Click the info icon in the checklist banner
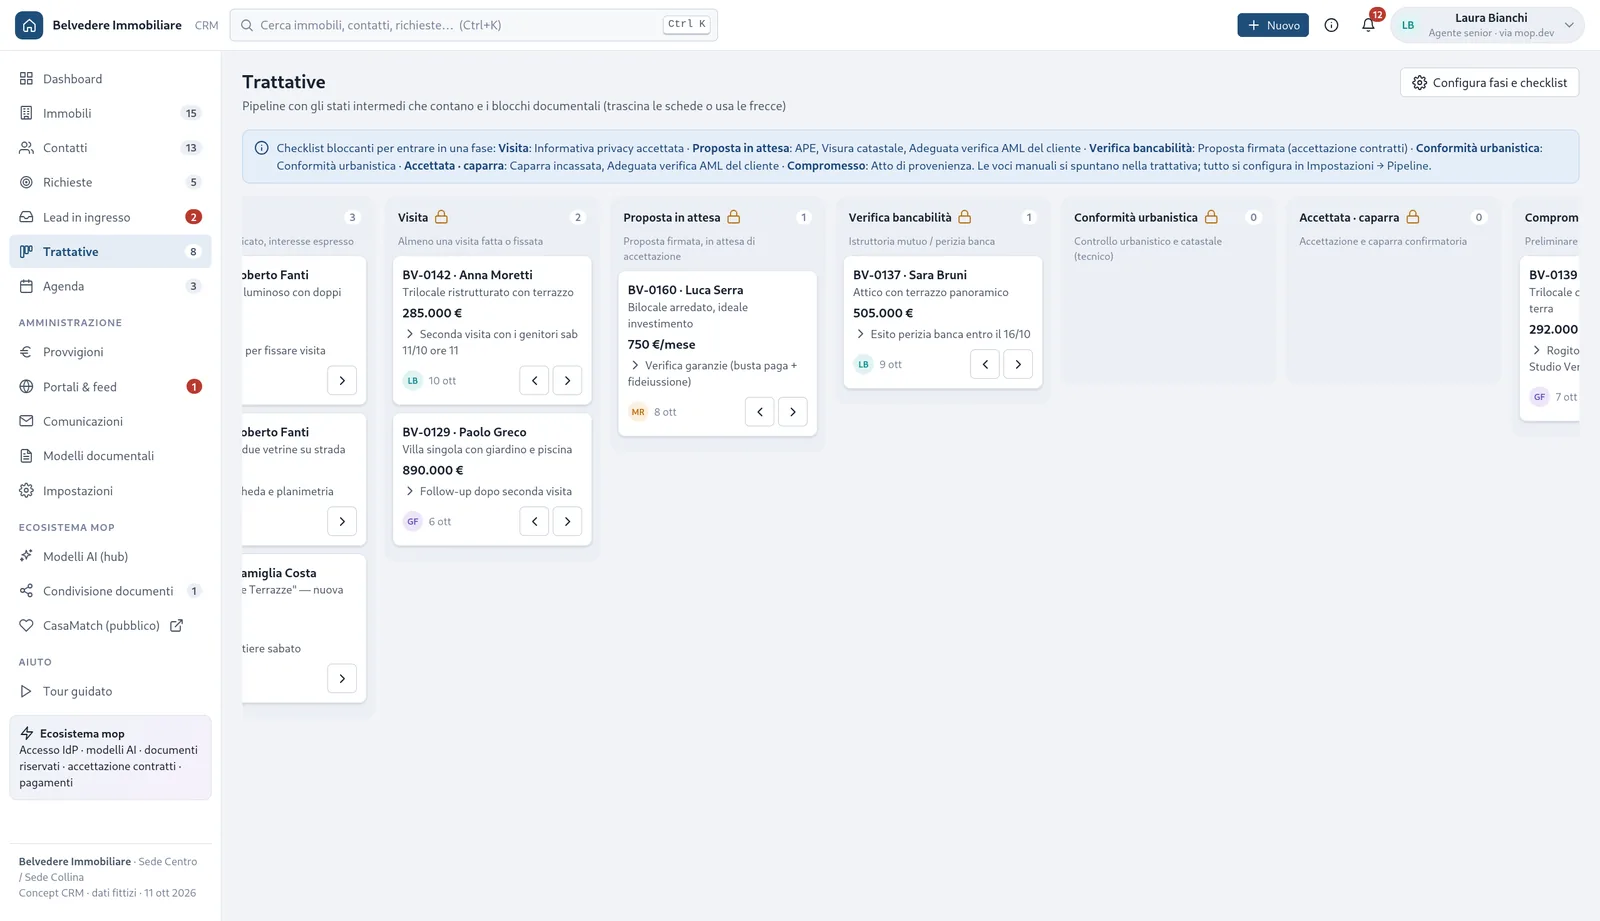The image size is (1600, 921). tap(262, 148)
